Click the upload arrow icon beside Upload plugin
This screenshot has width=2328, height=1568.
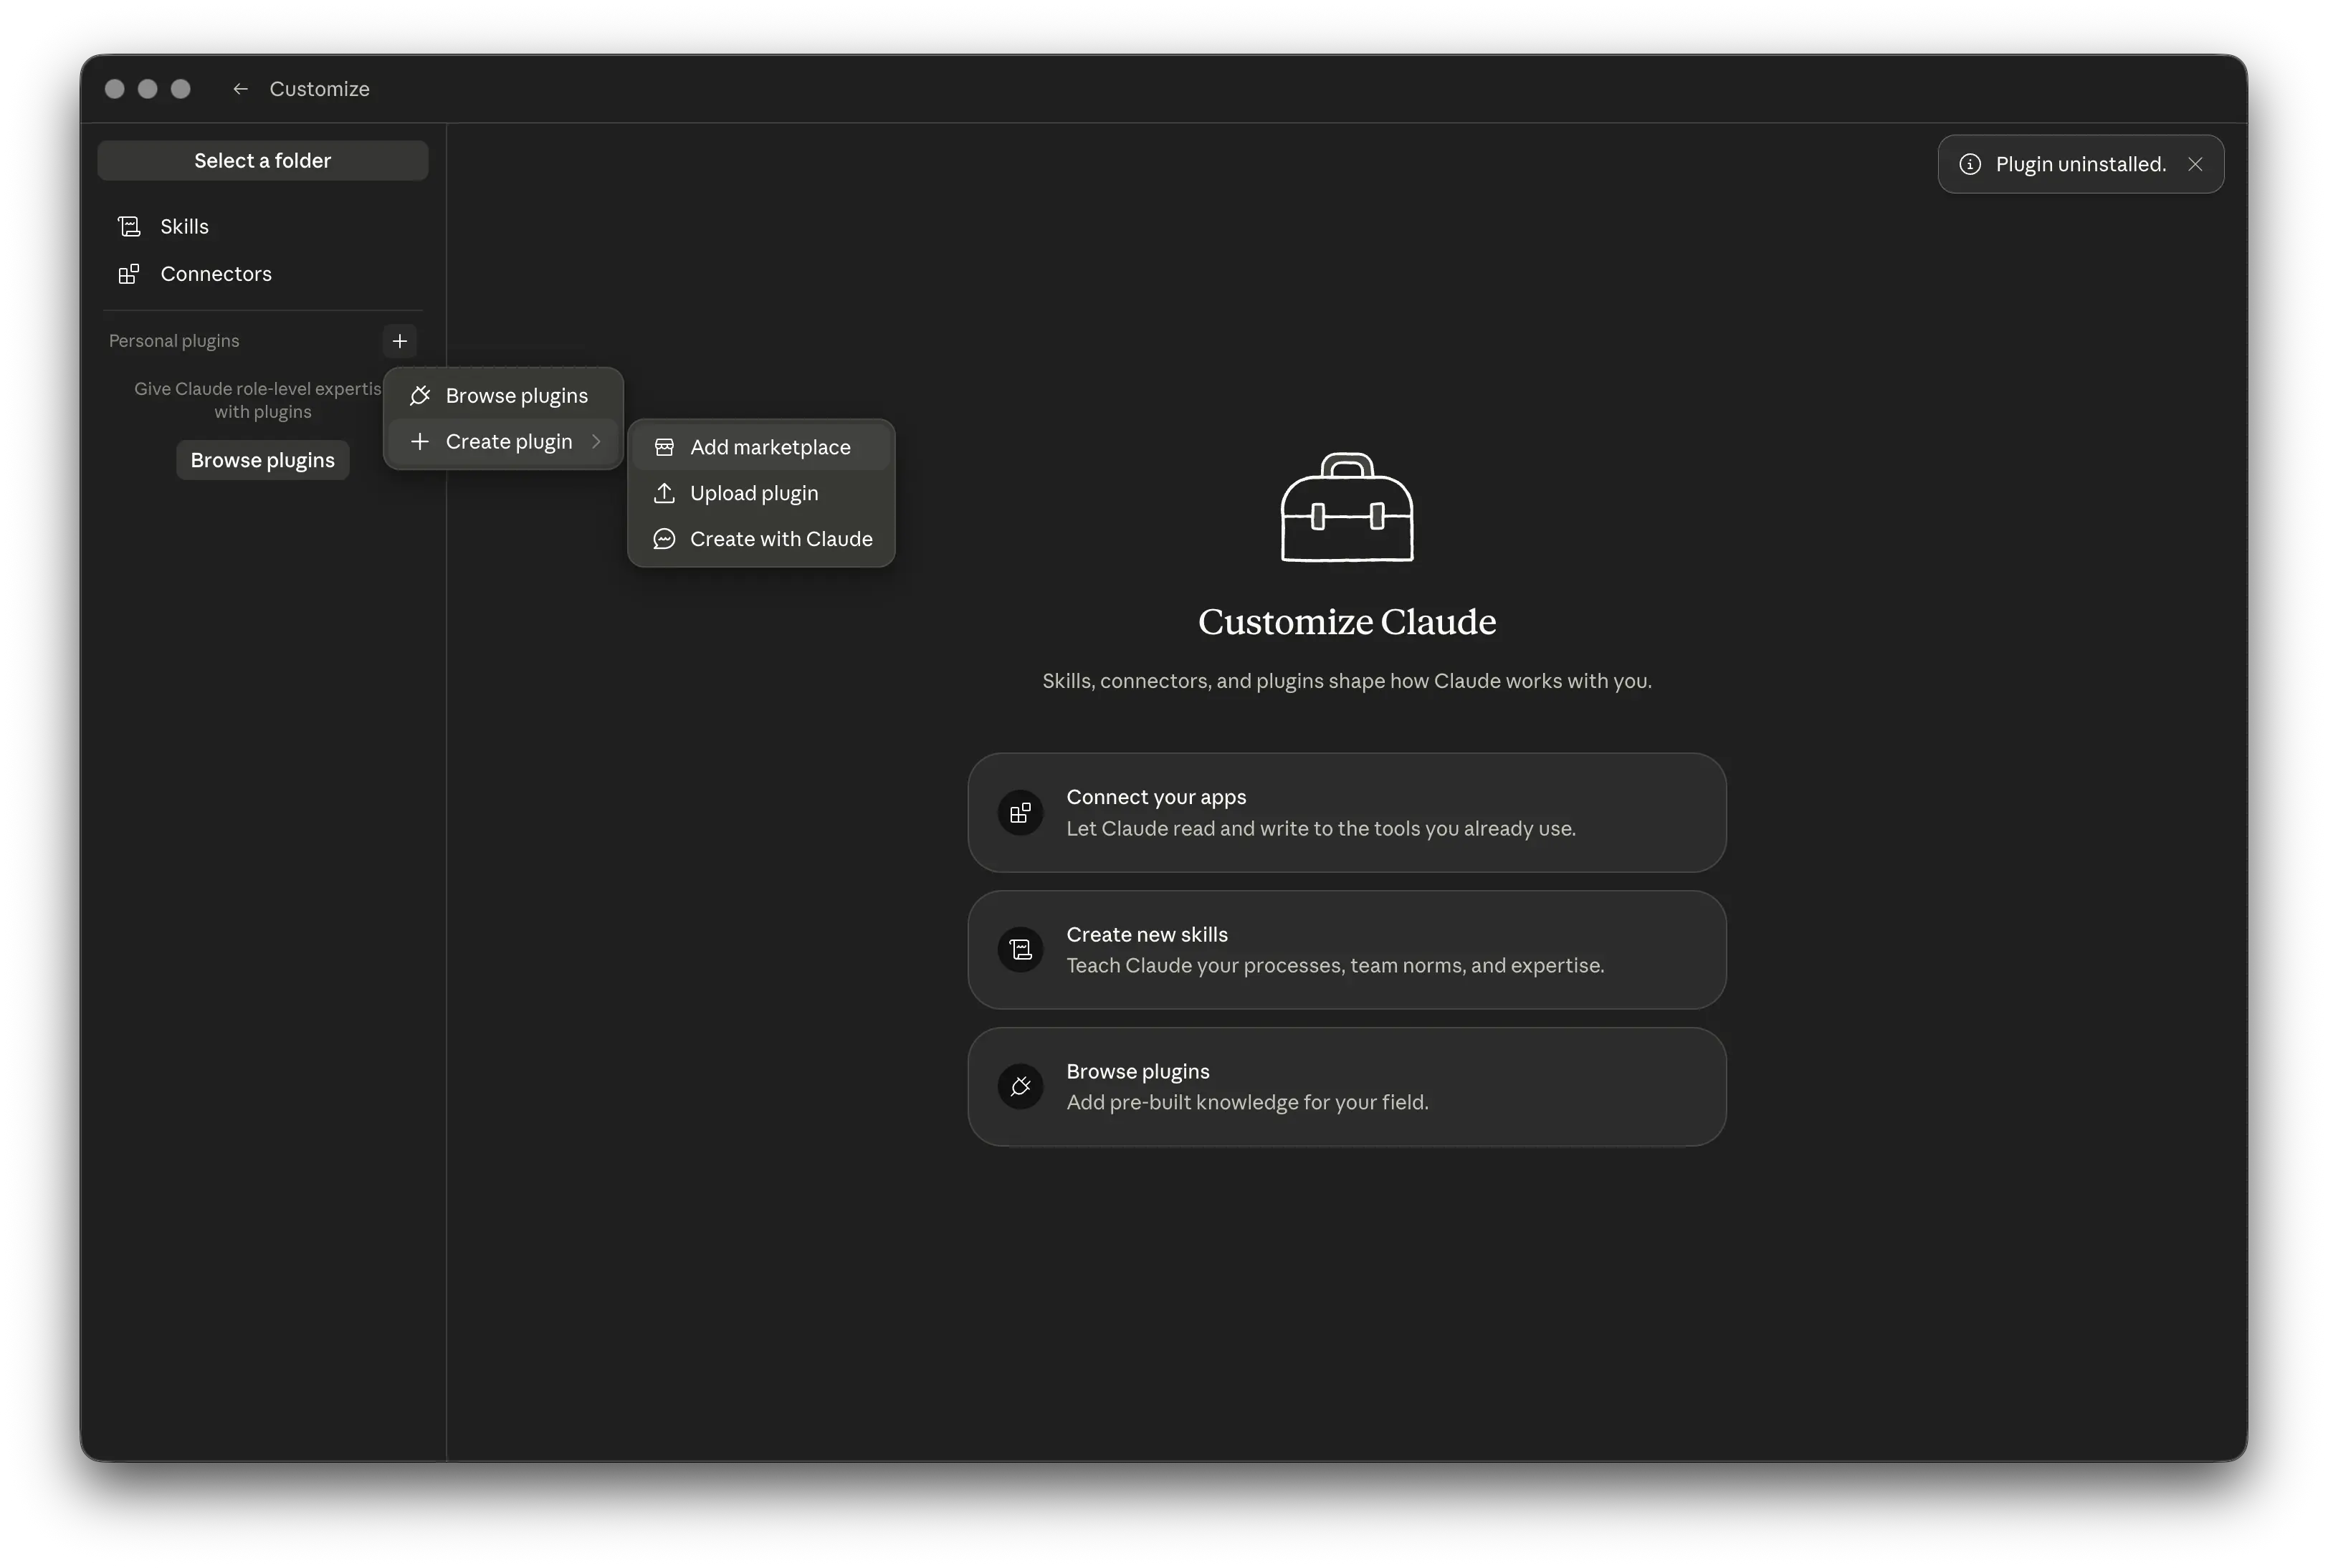(664, 493)
